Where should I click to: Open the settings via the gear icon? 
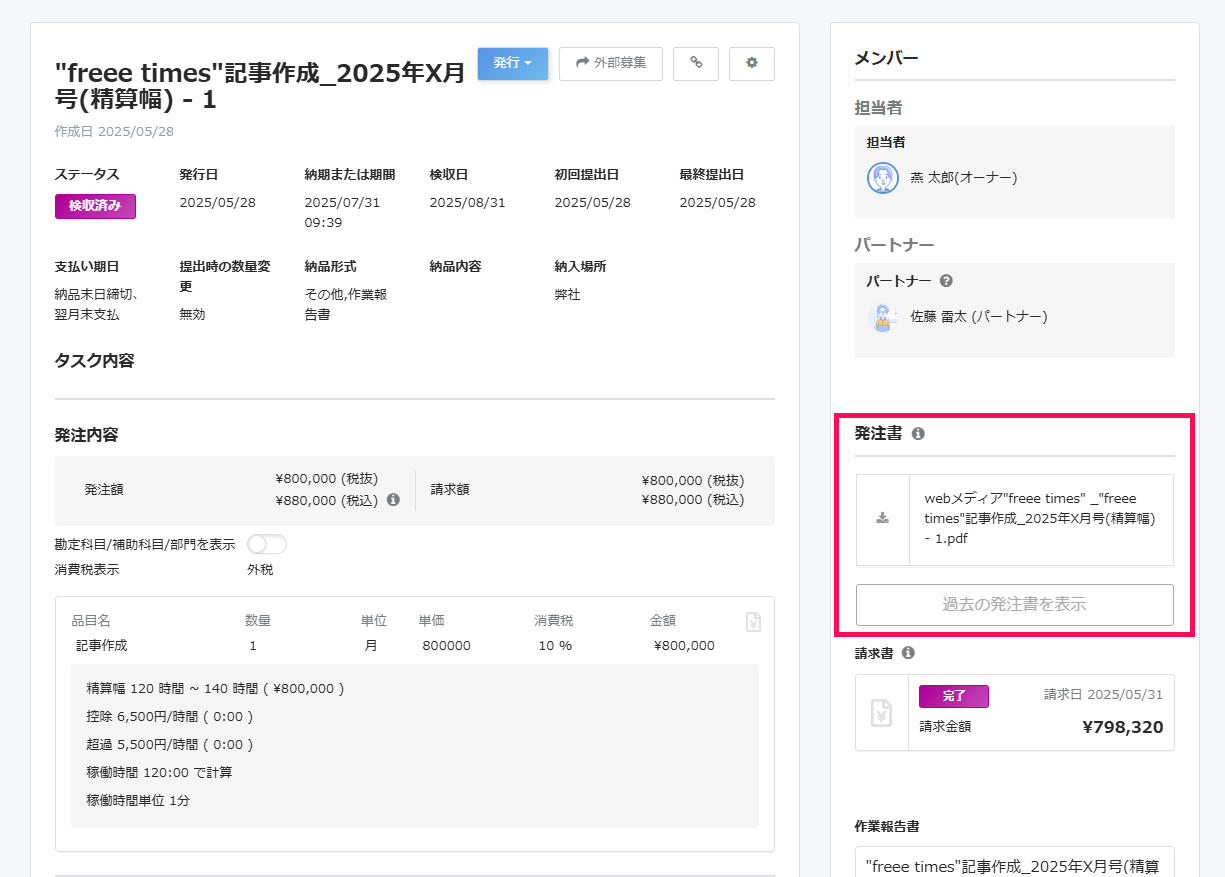point(751,63)
